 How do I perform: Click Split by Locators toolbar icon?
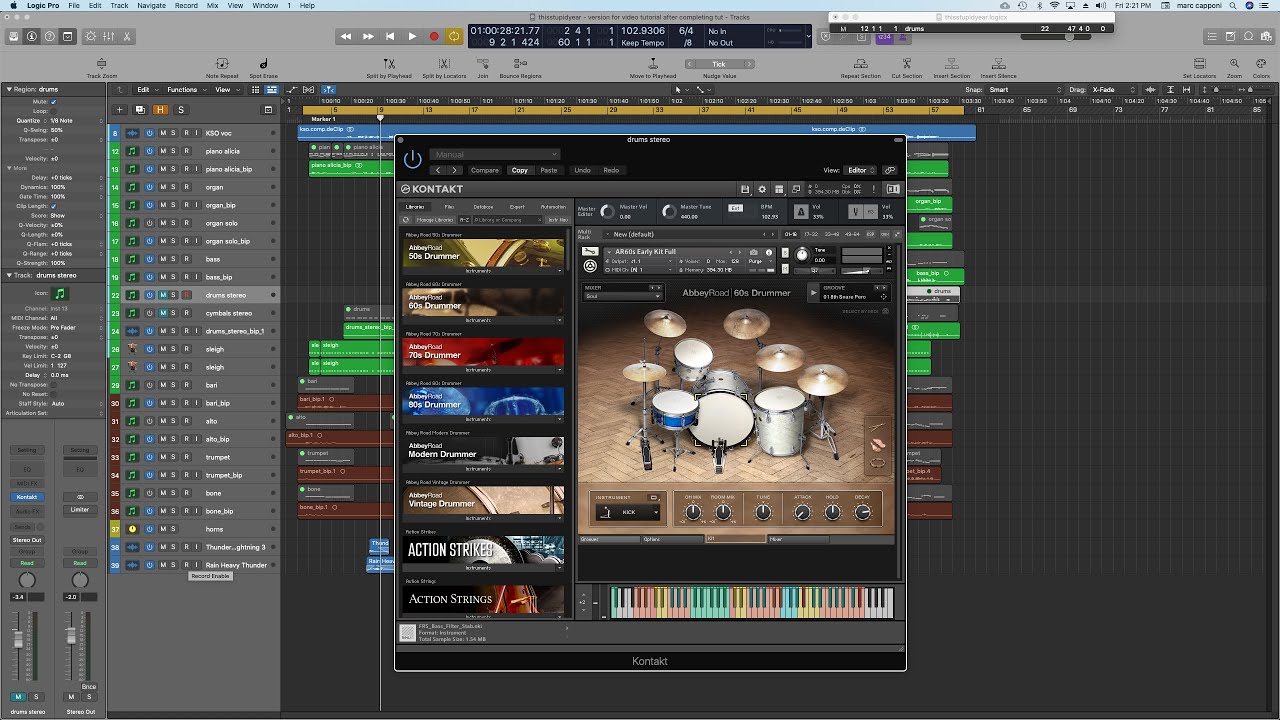[x=444, y=66]
